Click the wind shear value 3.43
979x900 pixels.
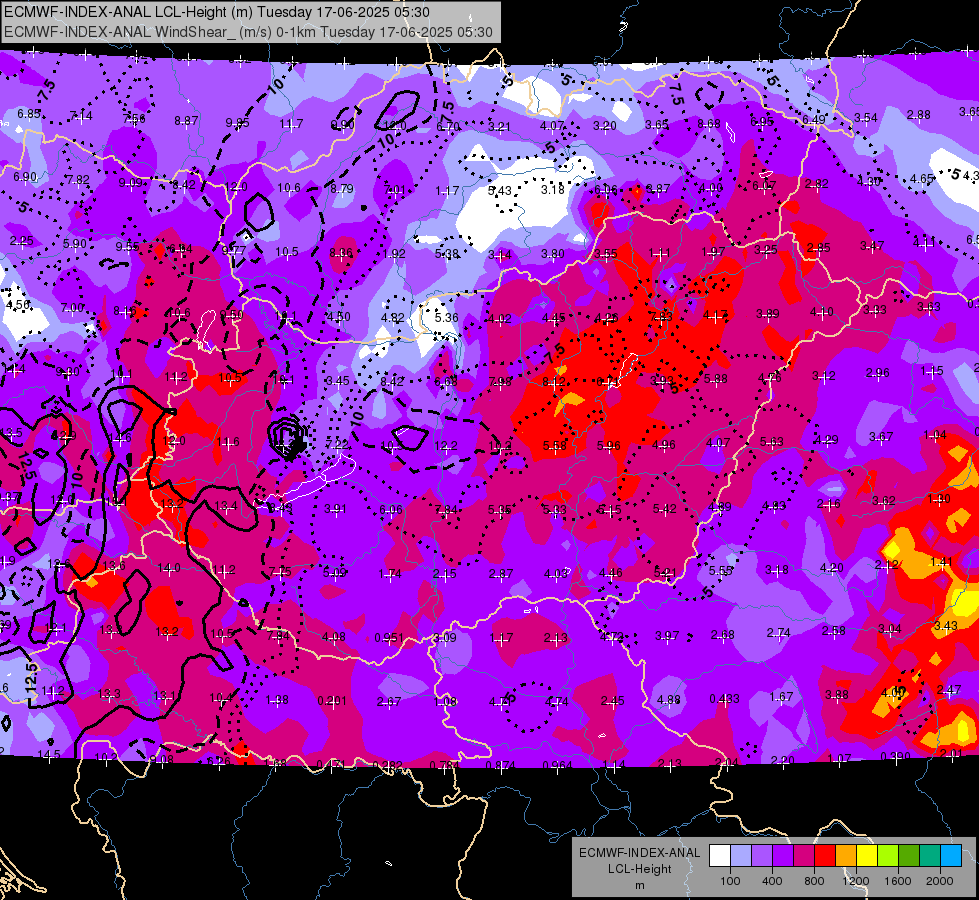(946, 625)
